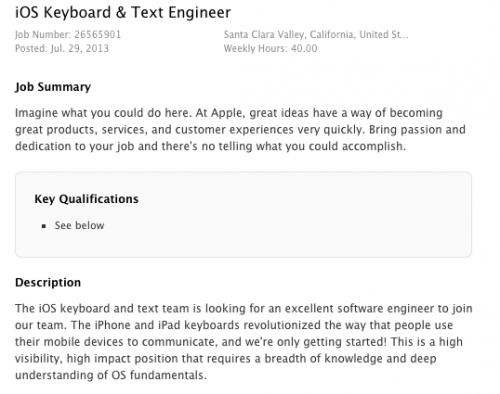This screenshot has width=500, height=394.
Task: Click the Description heading
Action: click(48, 283)
